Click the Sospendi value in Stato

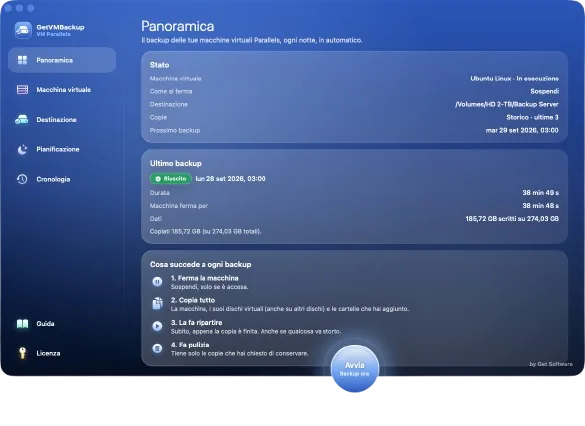[x=544, y=91]
